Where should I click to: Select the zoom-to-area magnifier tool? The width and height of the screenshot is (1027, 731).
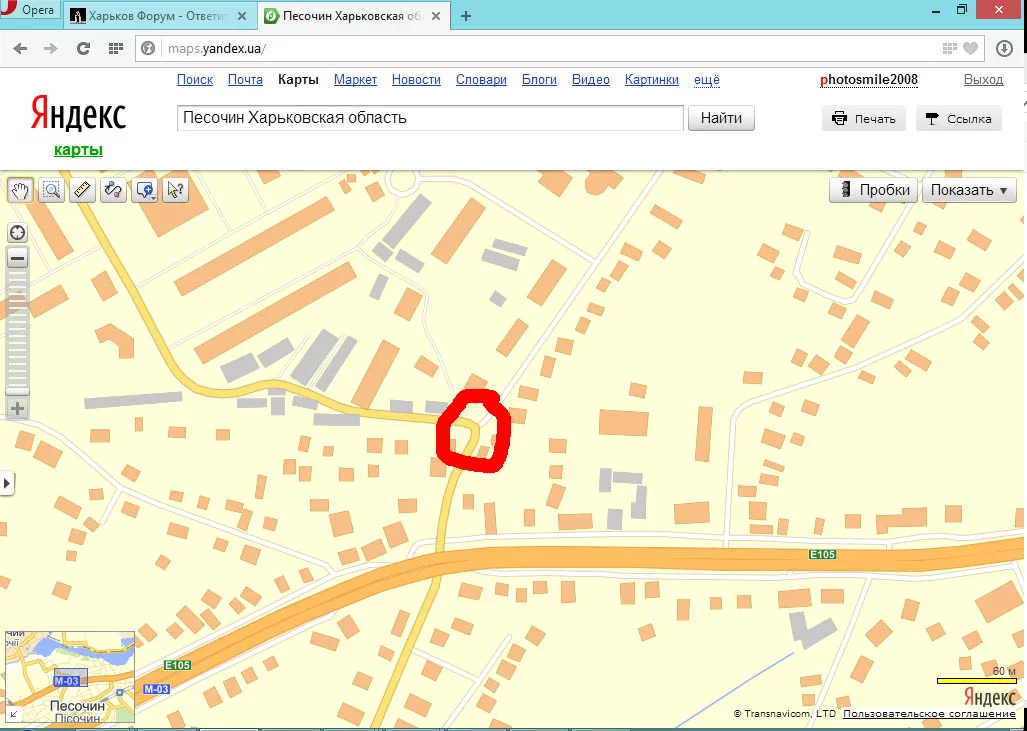(51, 190)
